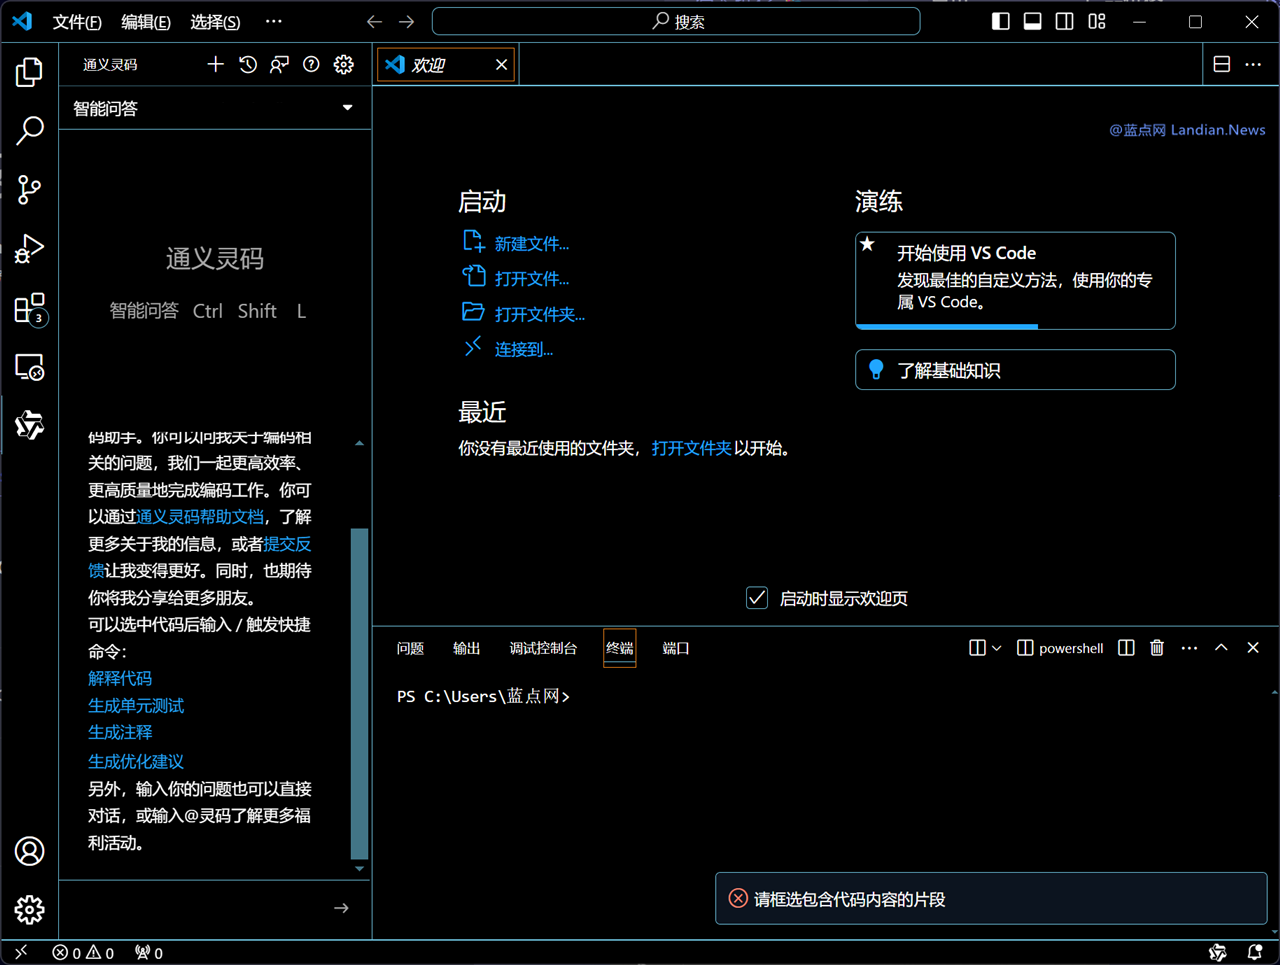Image resolution: width=1280 pixels, height=965 pixels.
Task: Open the Accounts menu icon
Action: [x=30, y=851]
